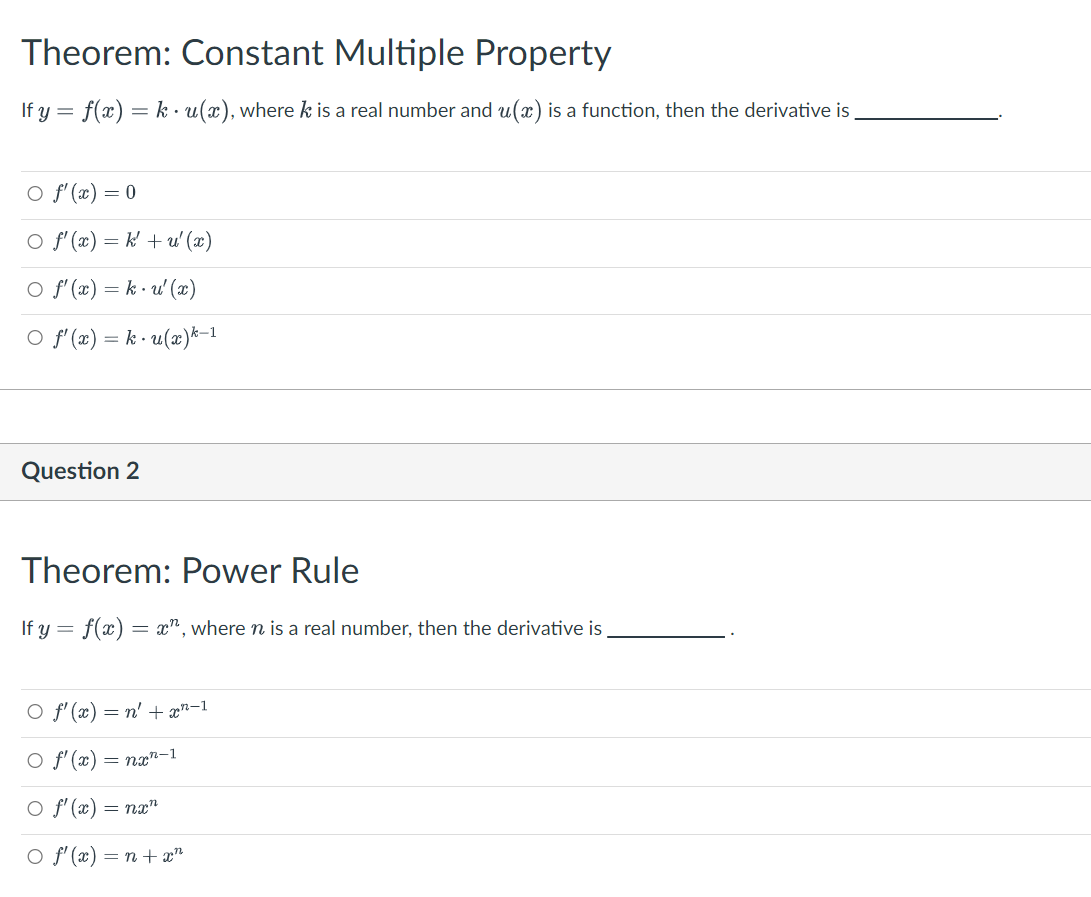Pick the radio for f′(x) = nx^n
The height and width of the screenshot is (897, 1091).
(35, 808)
